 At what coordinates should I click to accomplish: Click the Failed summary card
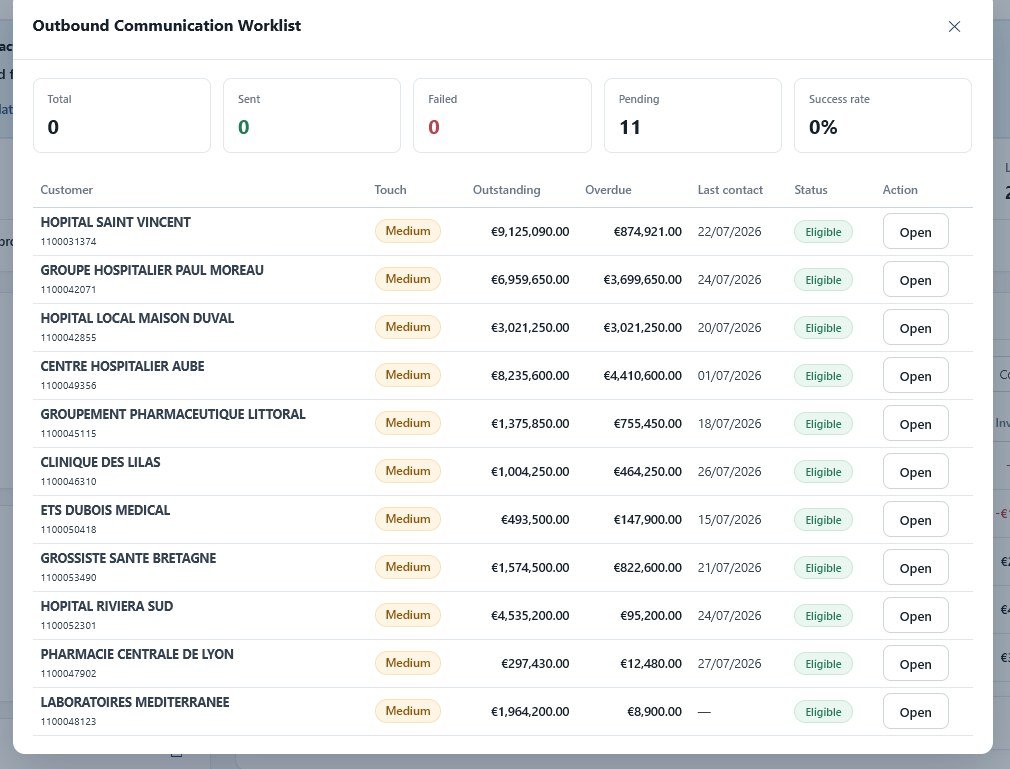click(502, 116)
